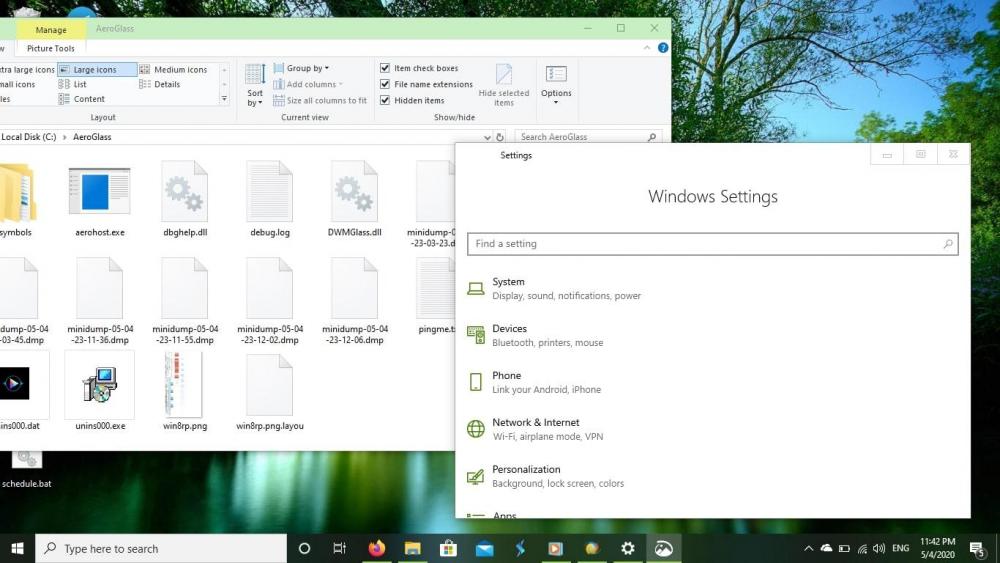Disable the Hidden items checkbox
Image resolution: width=1000 pixels, height=563 pixels.
[385, 100]
